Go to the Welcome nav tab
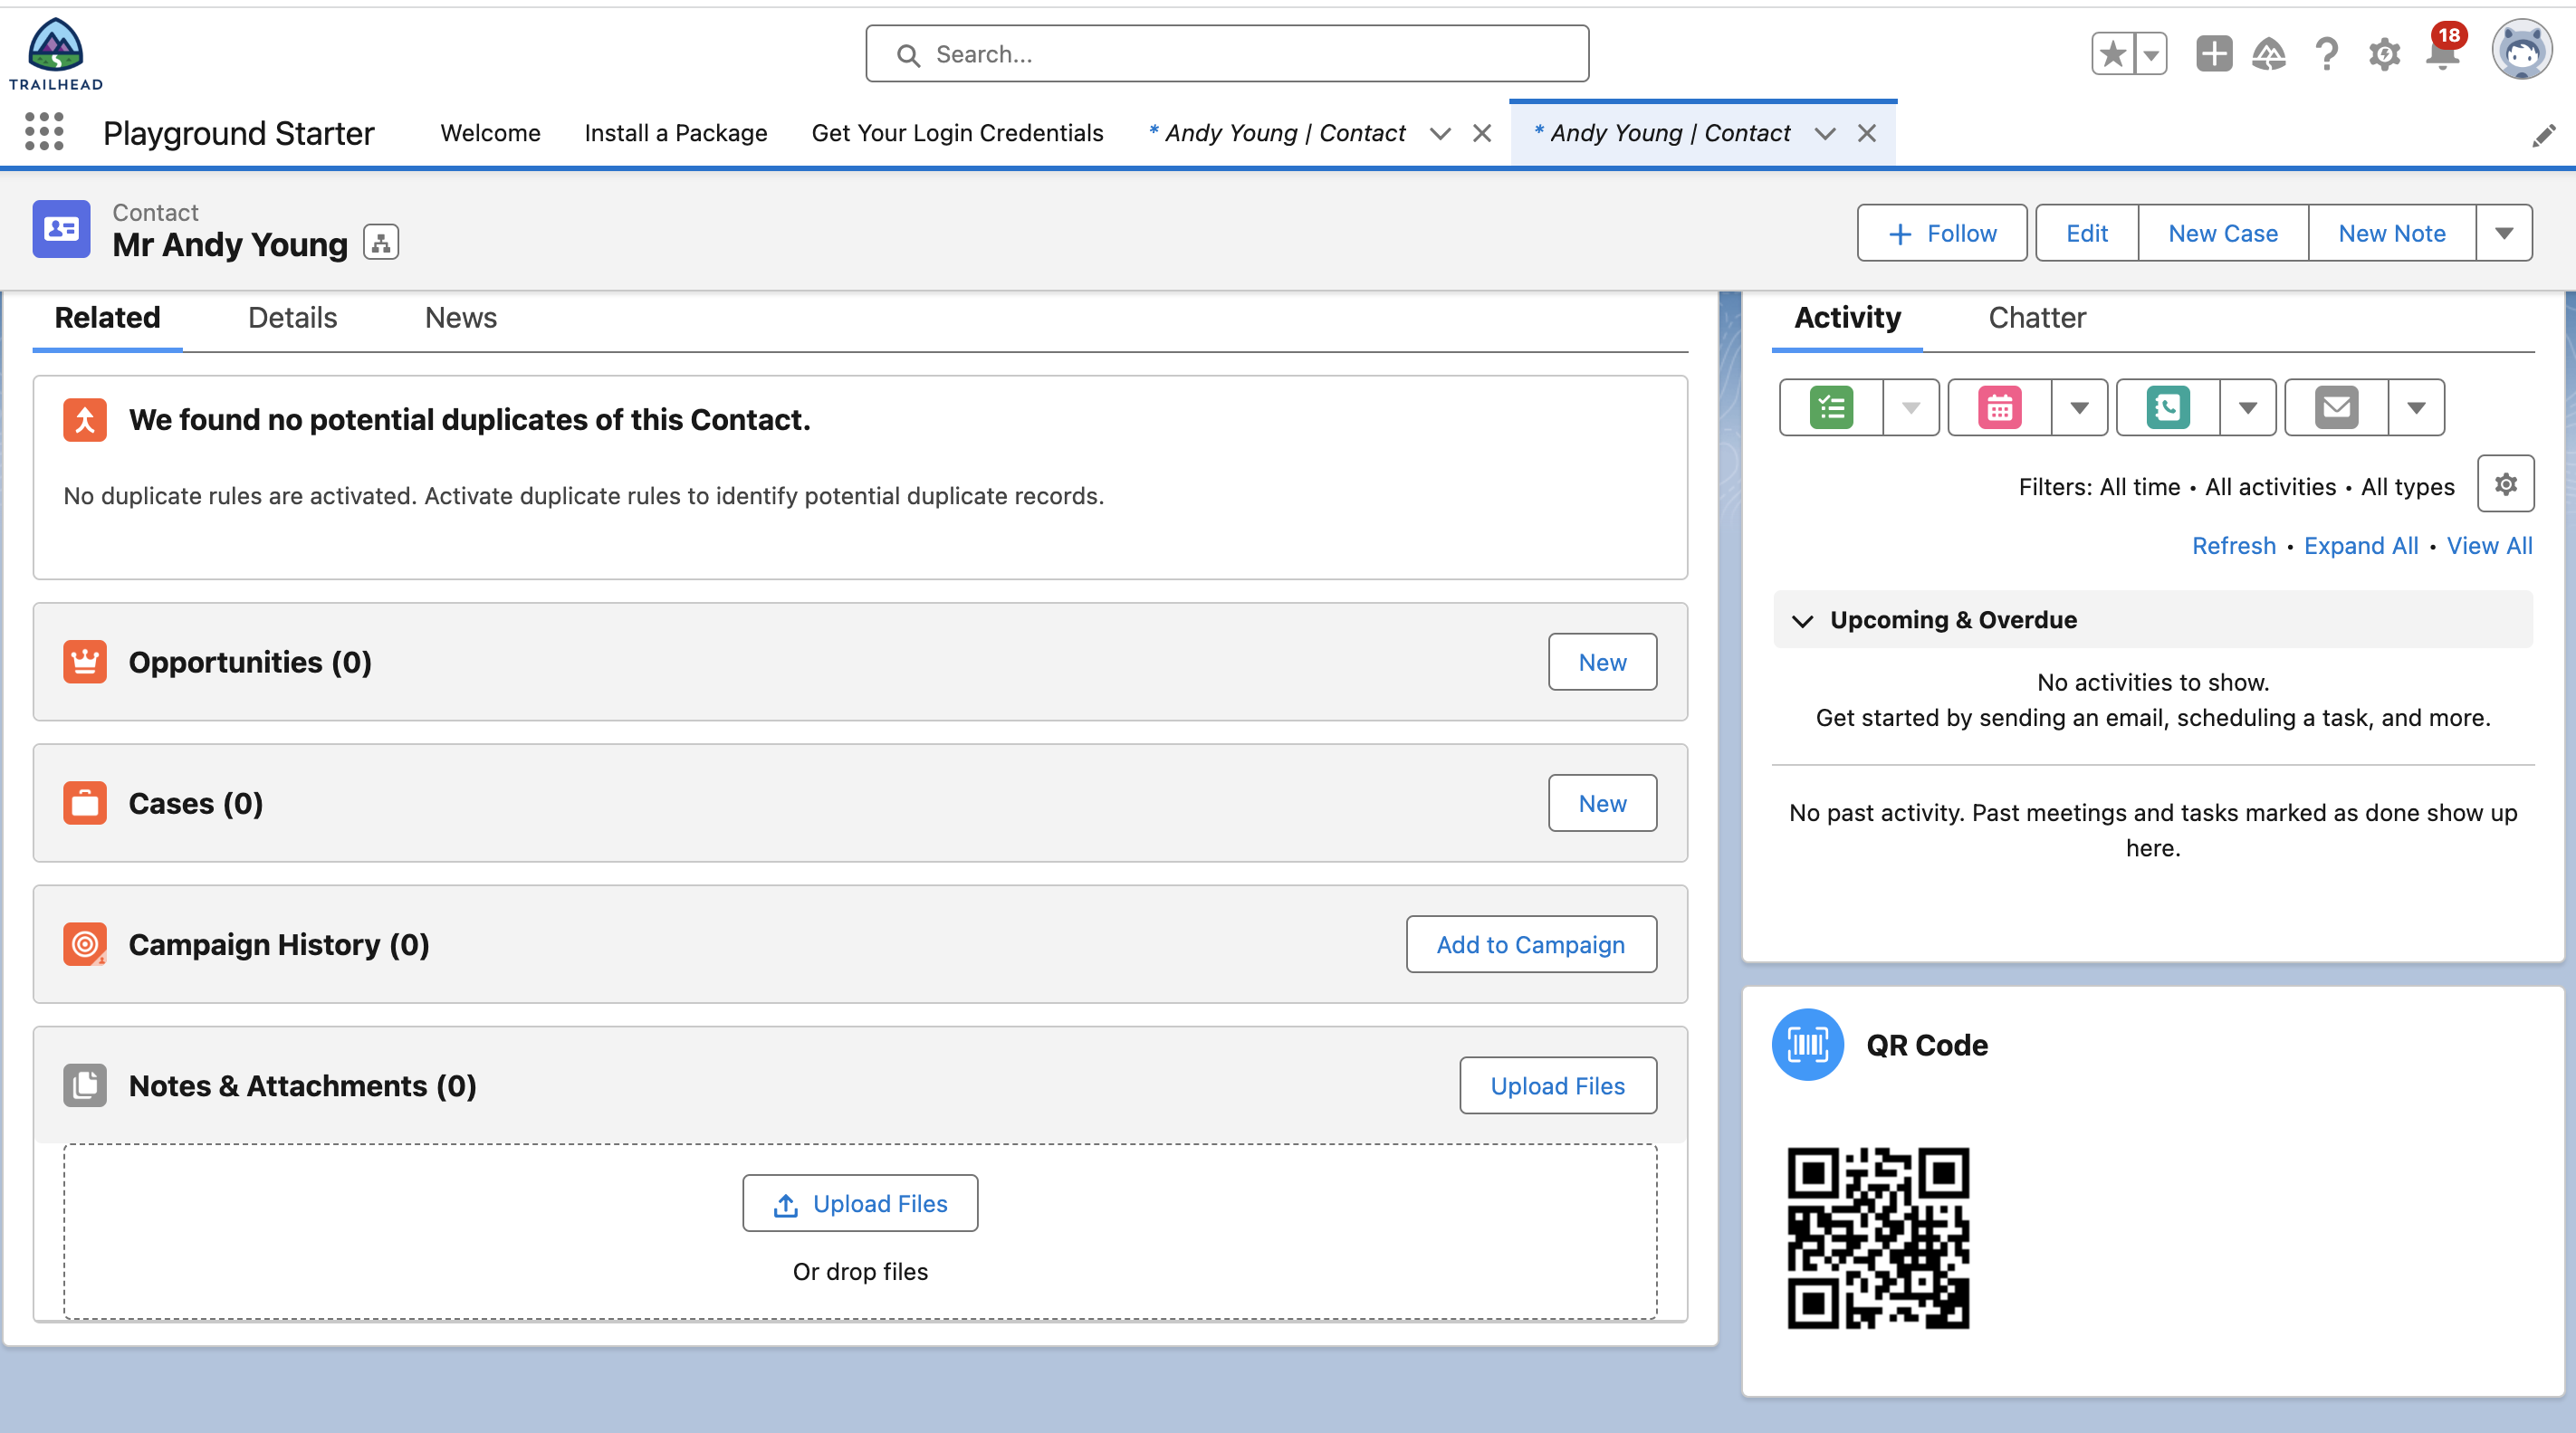 coord(490,133)
